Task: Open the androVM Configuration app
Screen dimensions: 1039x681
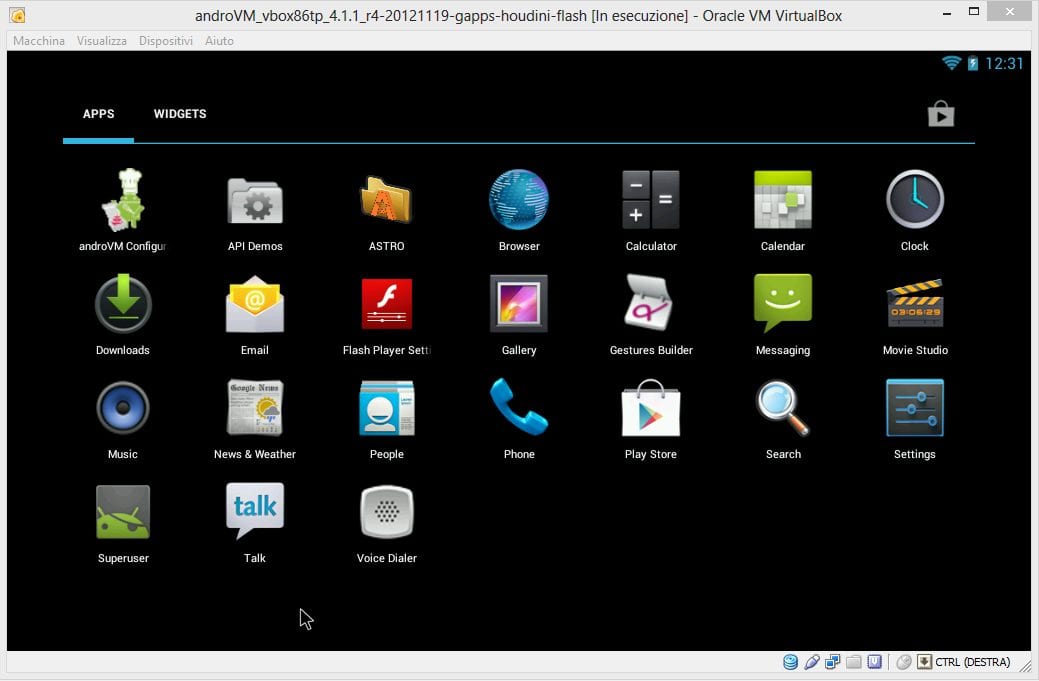Action: pos(123,200)
